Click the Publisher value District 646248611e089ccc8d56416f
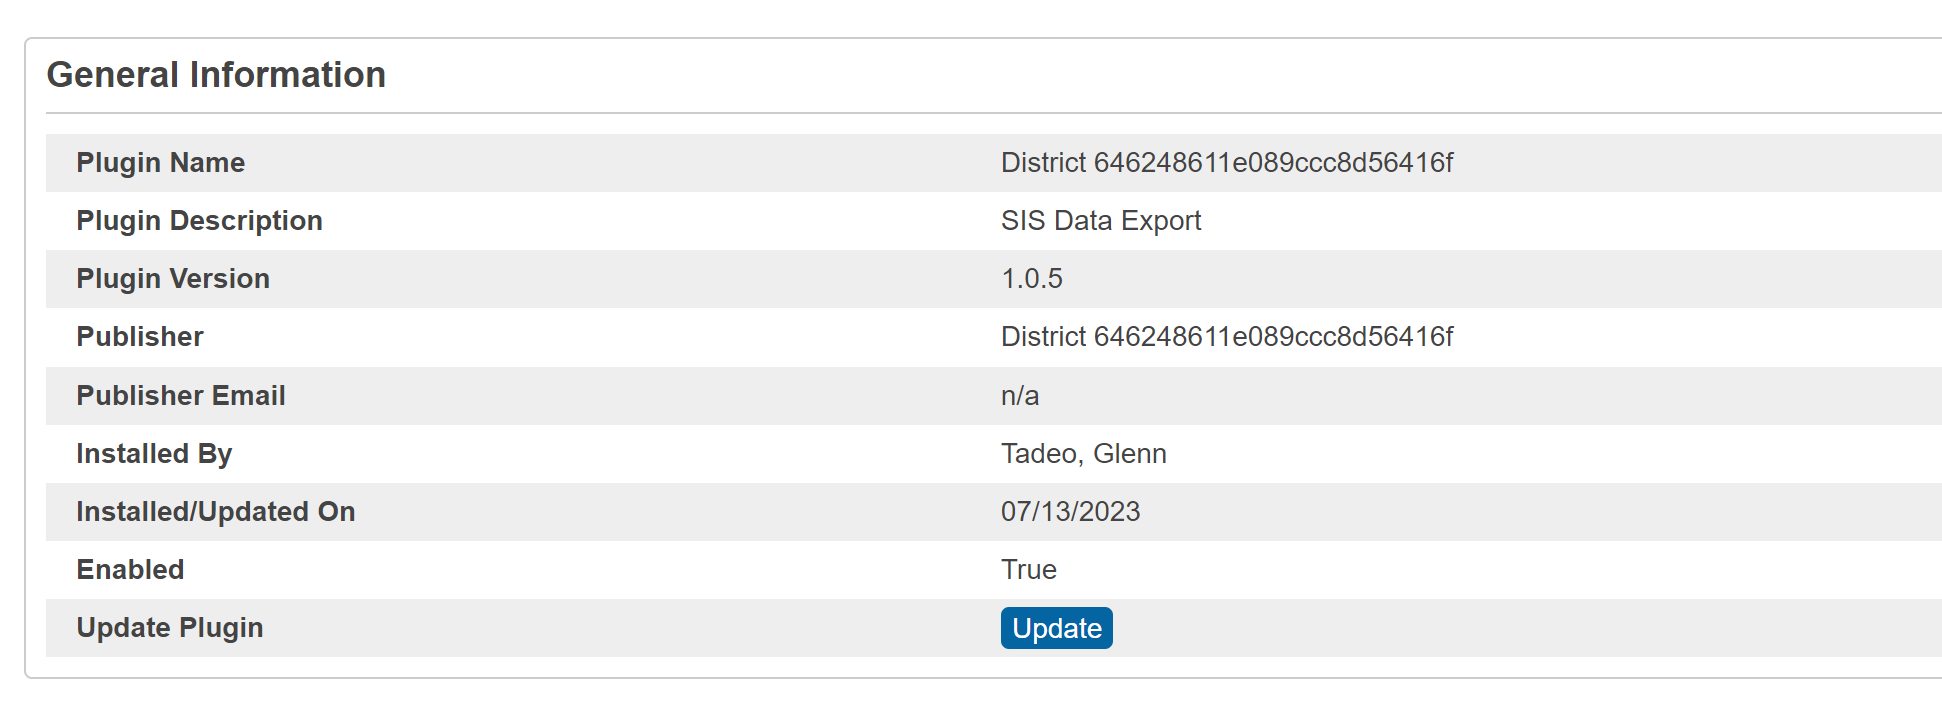 1227,336
